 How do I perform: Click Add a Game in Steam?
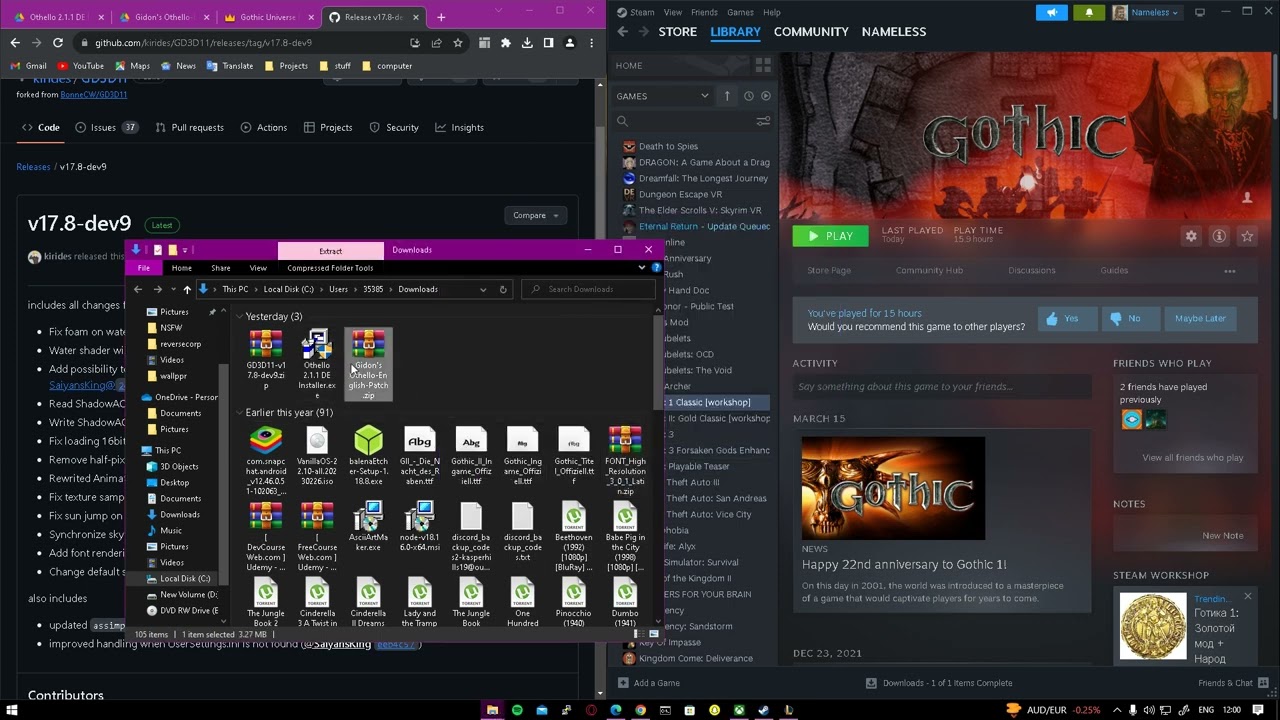tap(649, 683)
